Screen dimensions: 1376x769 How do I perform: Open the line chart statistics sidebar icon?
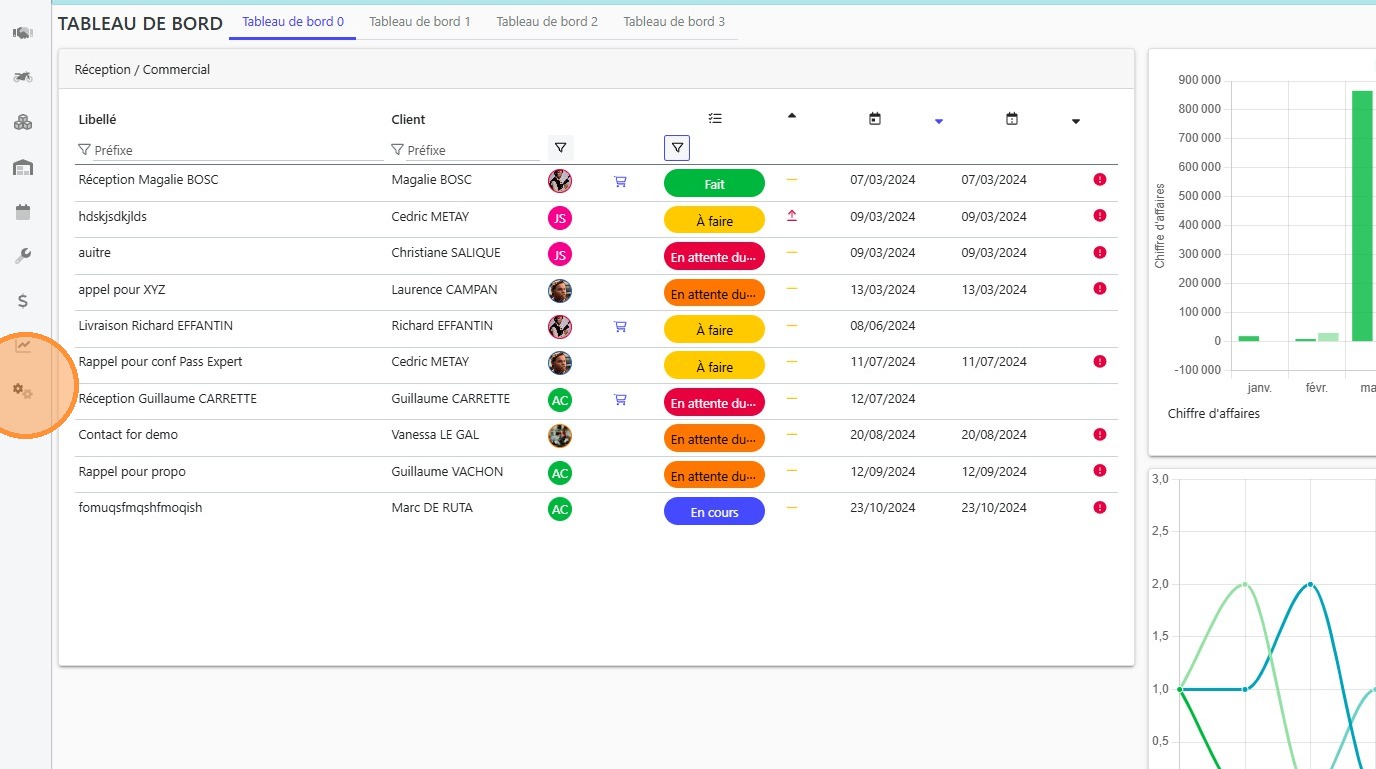(22, 346)
